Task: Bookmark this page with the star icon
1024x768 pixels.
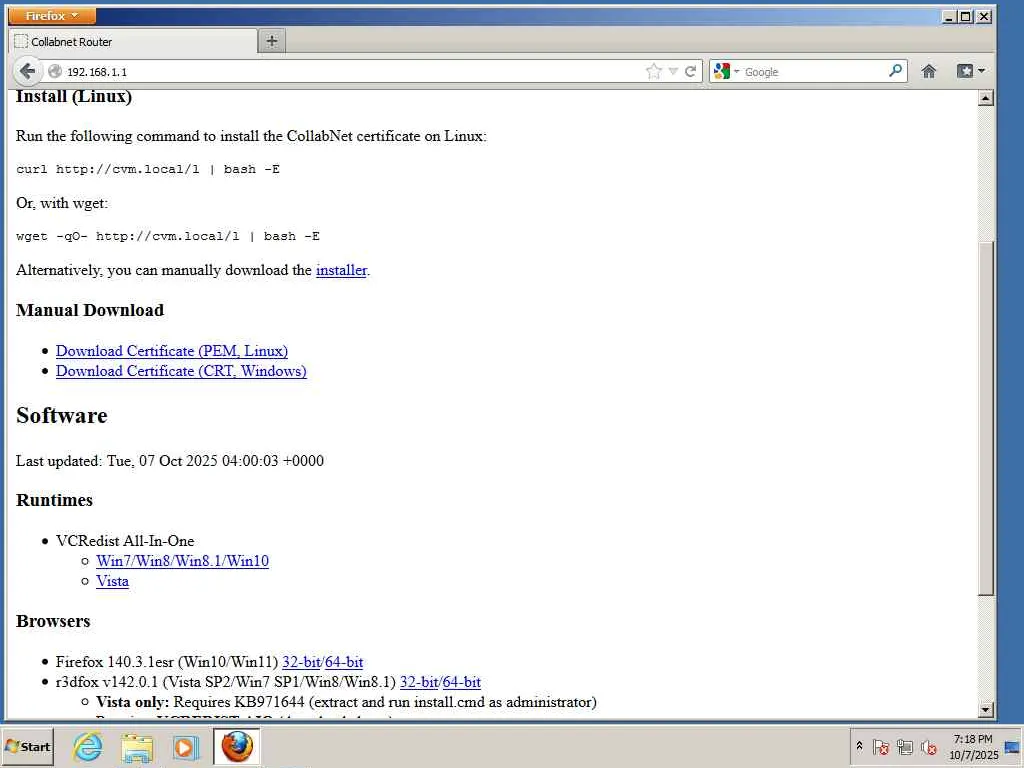Action: coord(653,71)
